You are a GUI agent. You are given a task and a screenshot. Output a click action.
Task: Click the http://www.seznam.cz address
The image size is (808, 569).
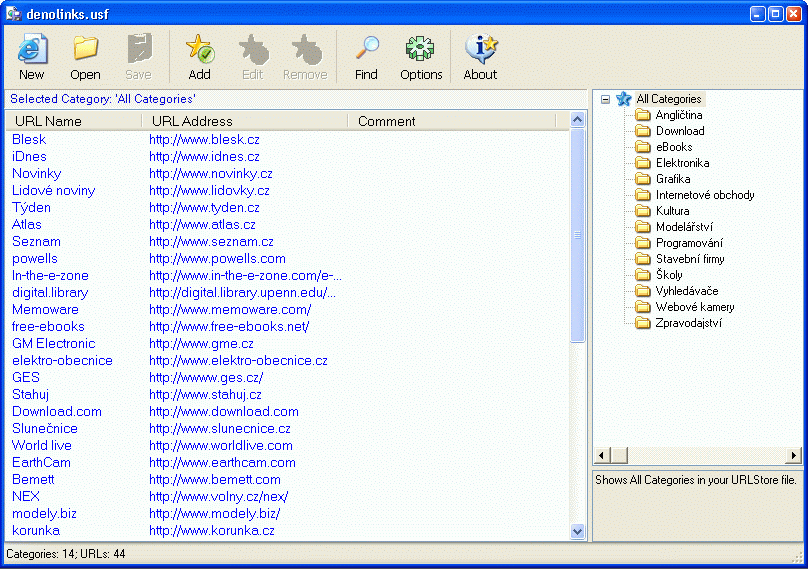tap(211, 242)
